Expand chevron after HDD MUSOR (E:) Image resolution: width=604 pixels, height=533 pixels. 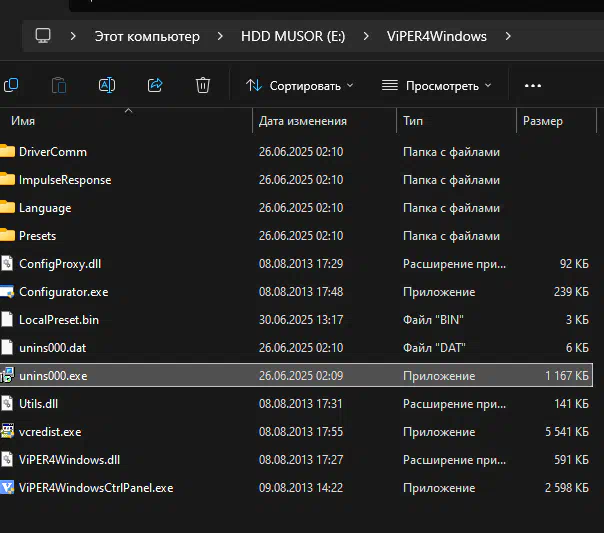pos(366,36)
